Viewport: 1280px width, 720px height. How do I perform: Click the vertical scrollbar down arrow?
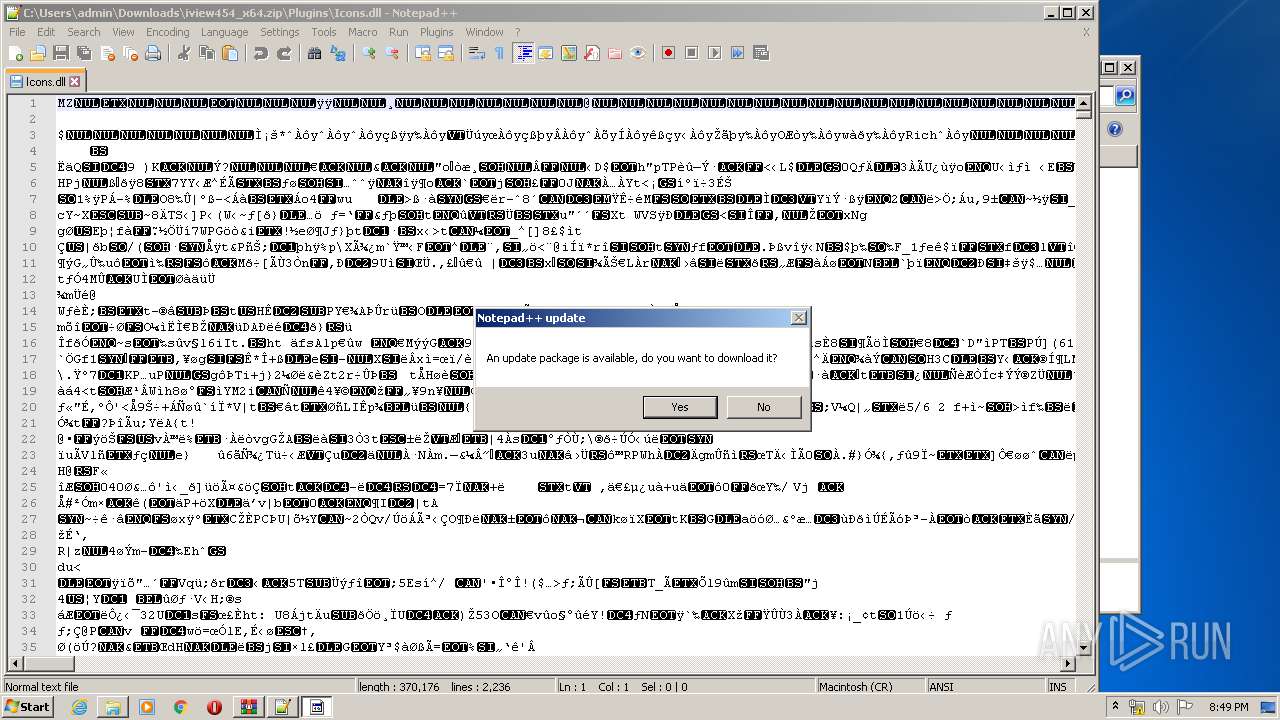click(1083, 648)
